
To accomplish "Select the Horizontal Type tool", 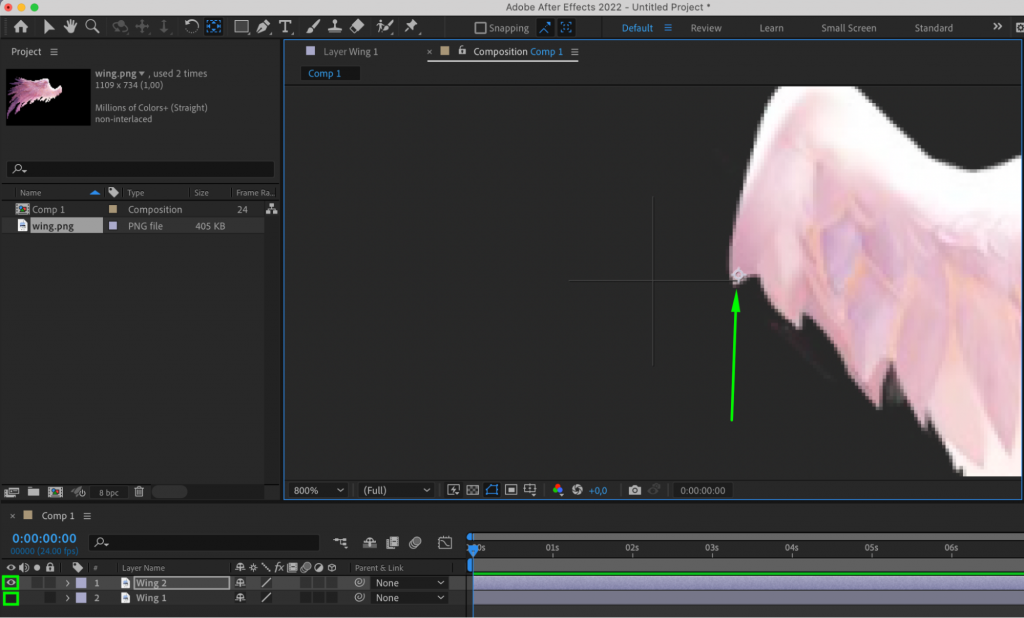I will coord(285,27).
